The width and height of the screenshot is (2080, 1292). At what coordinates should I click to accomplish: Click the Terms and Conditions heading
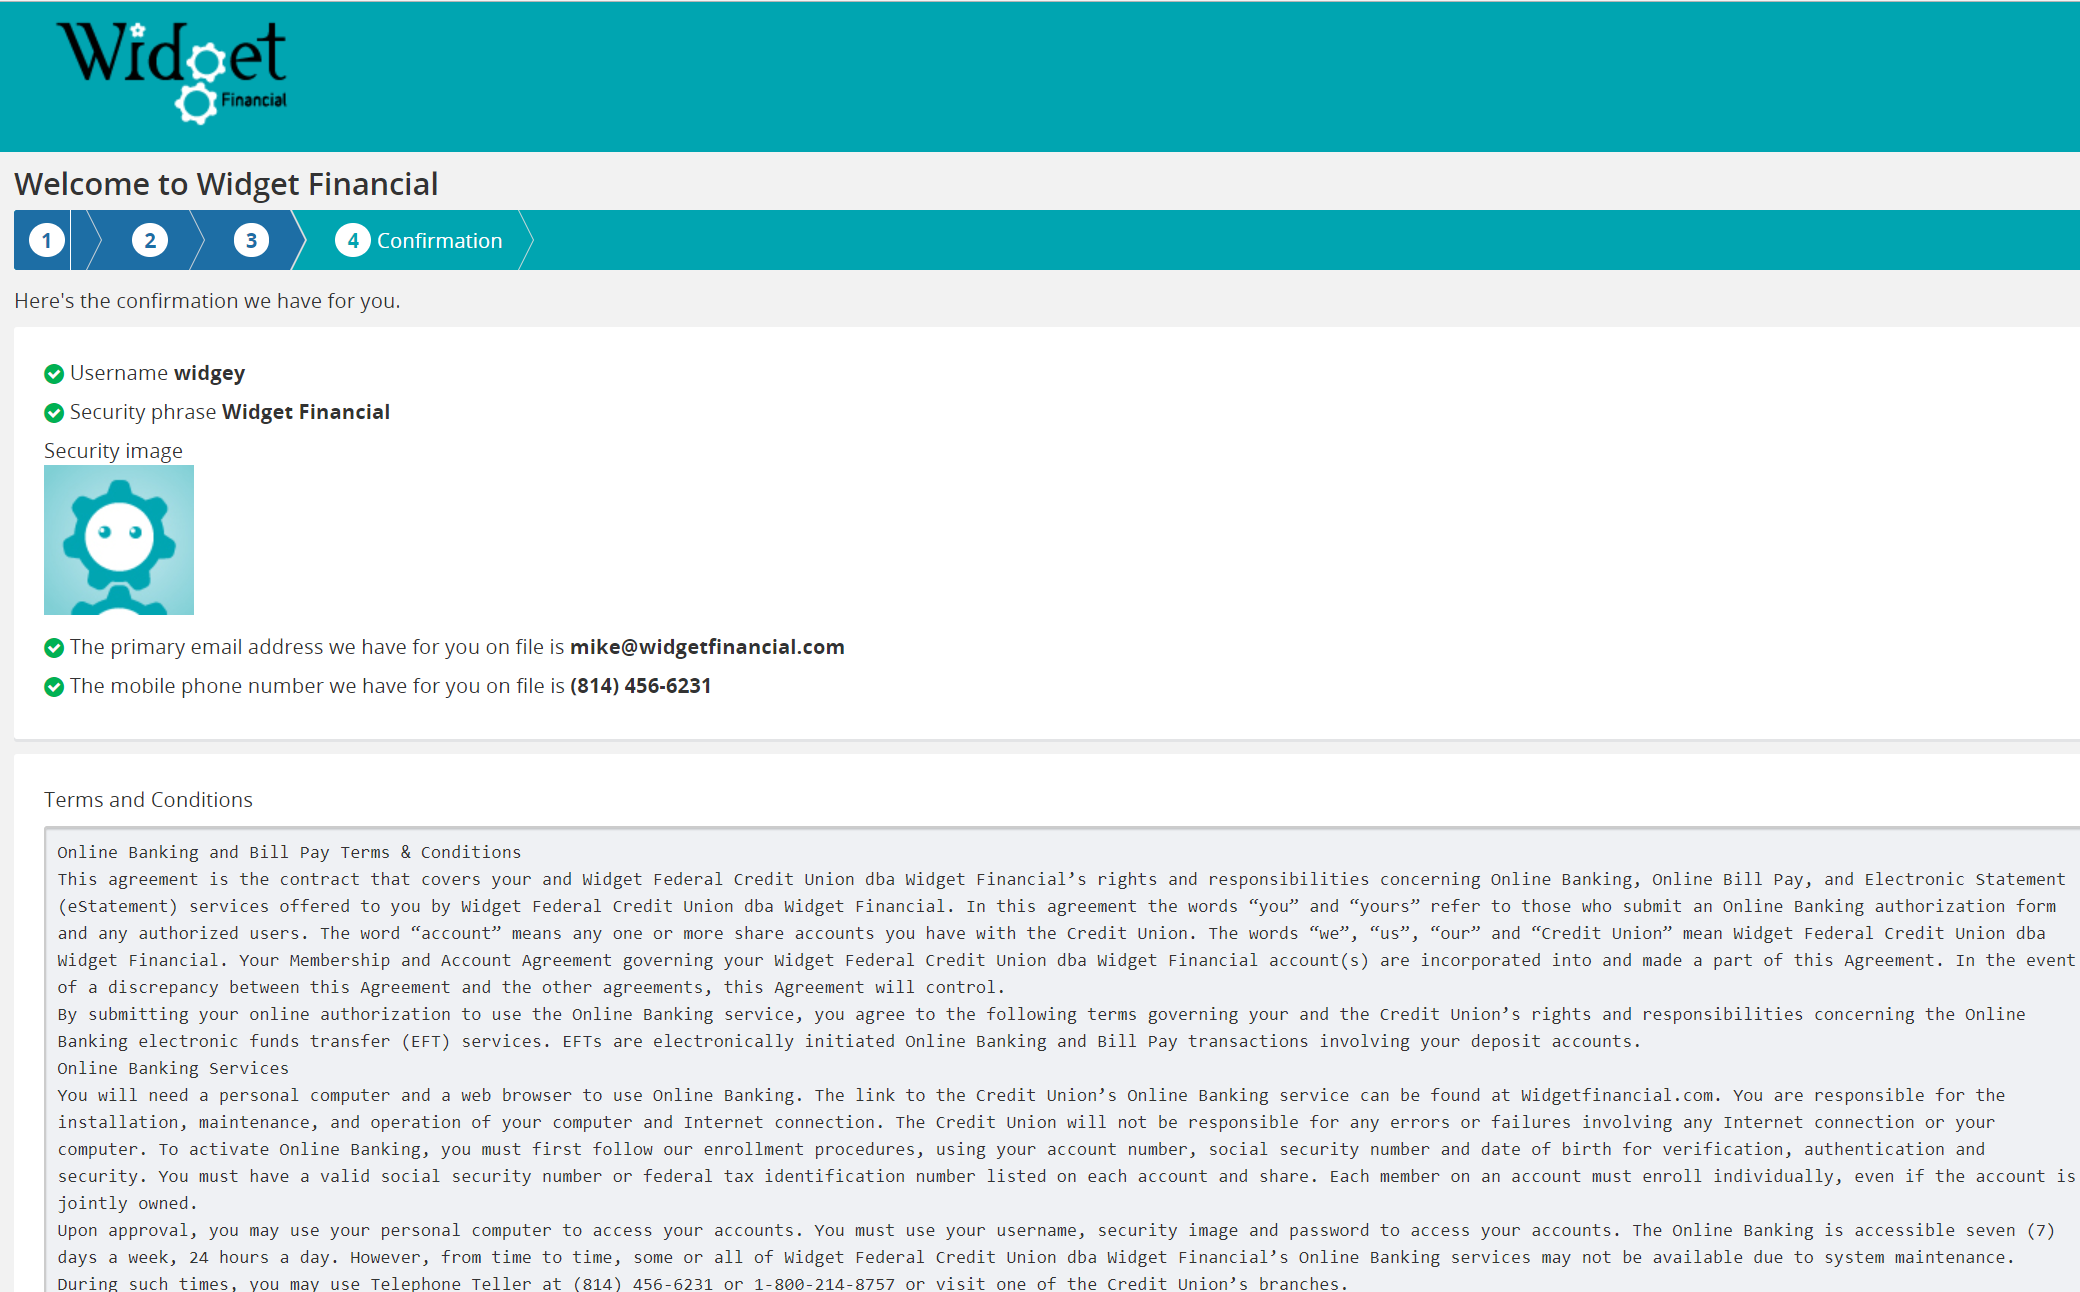point(148,800)
